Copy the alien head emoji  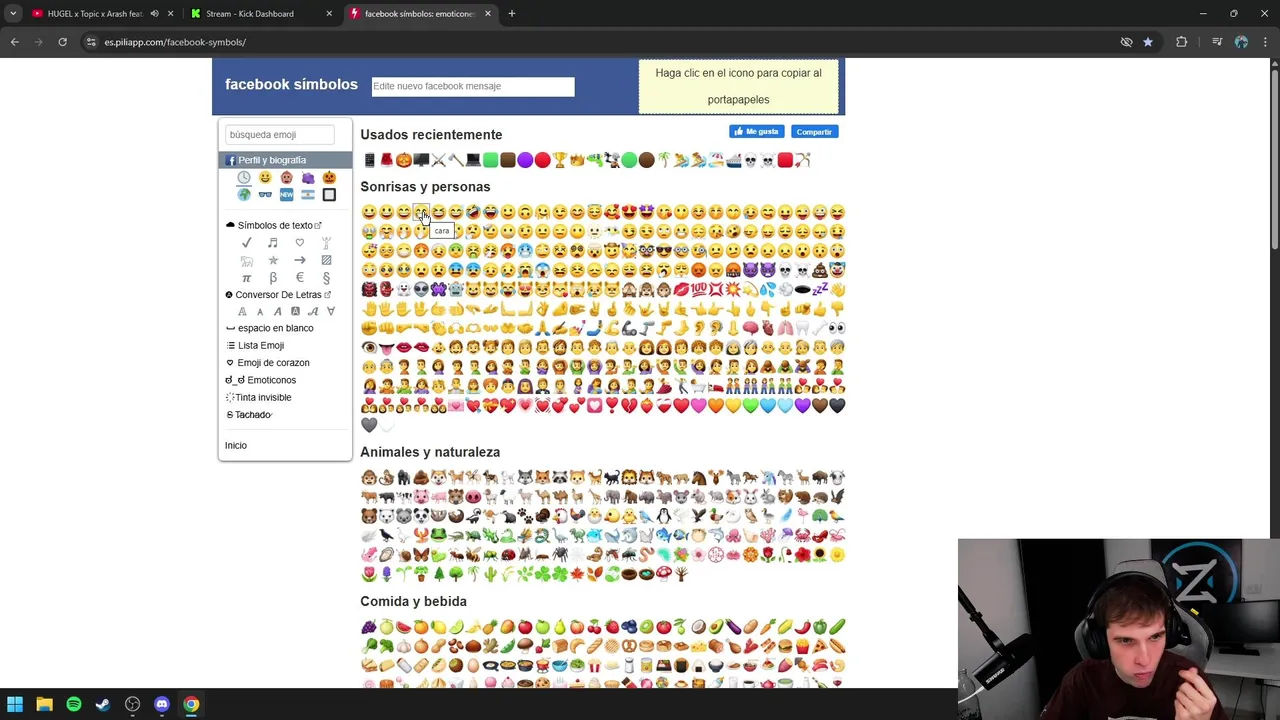(x=421, y=289)
